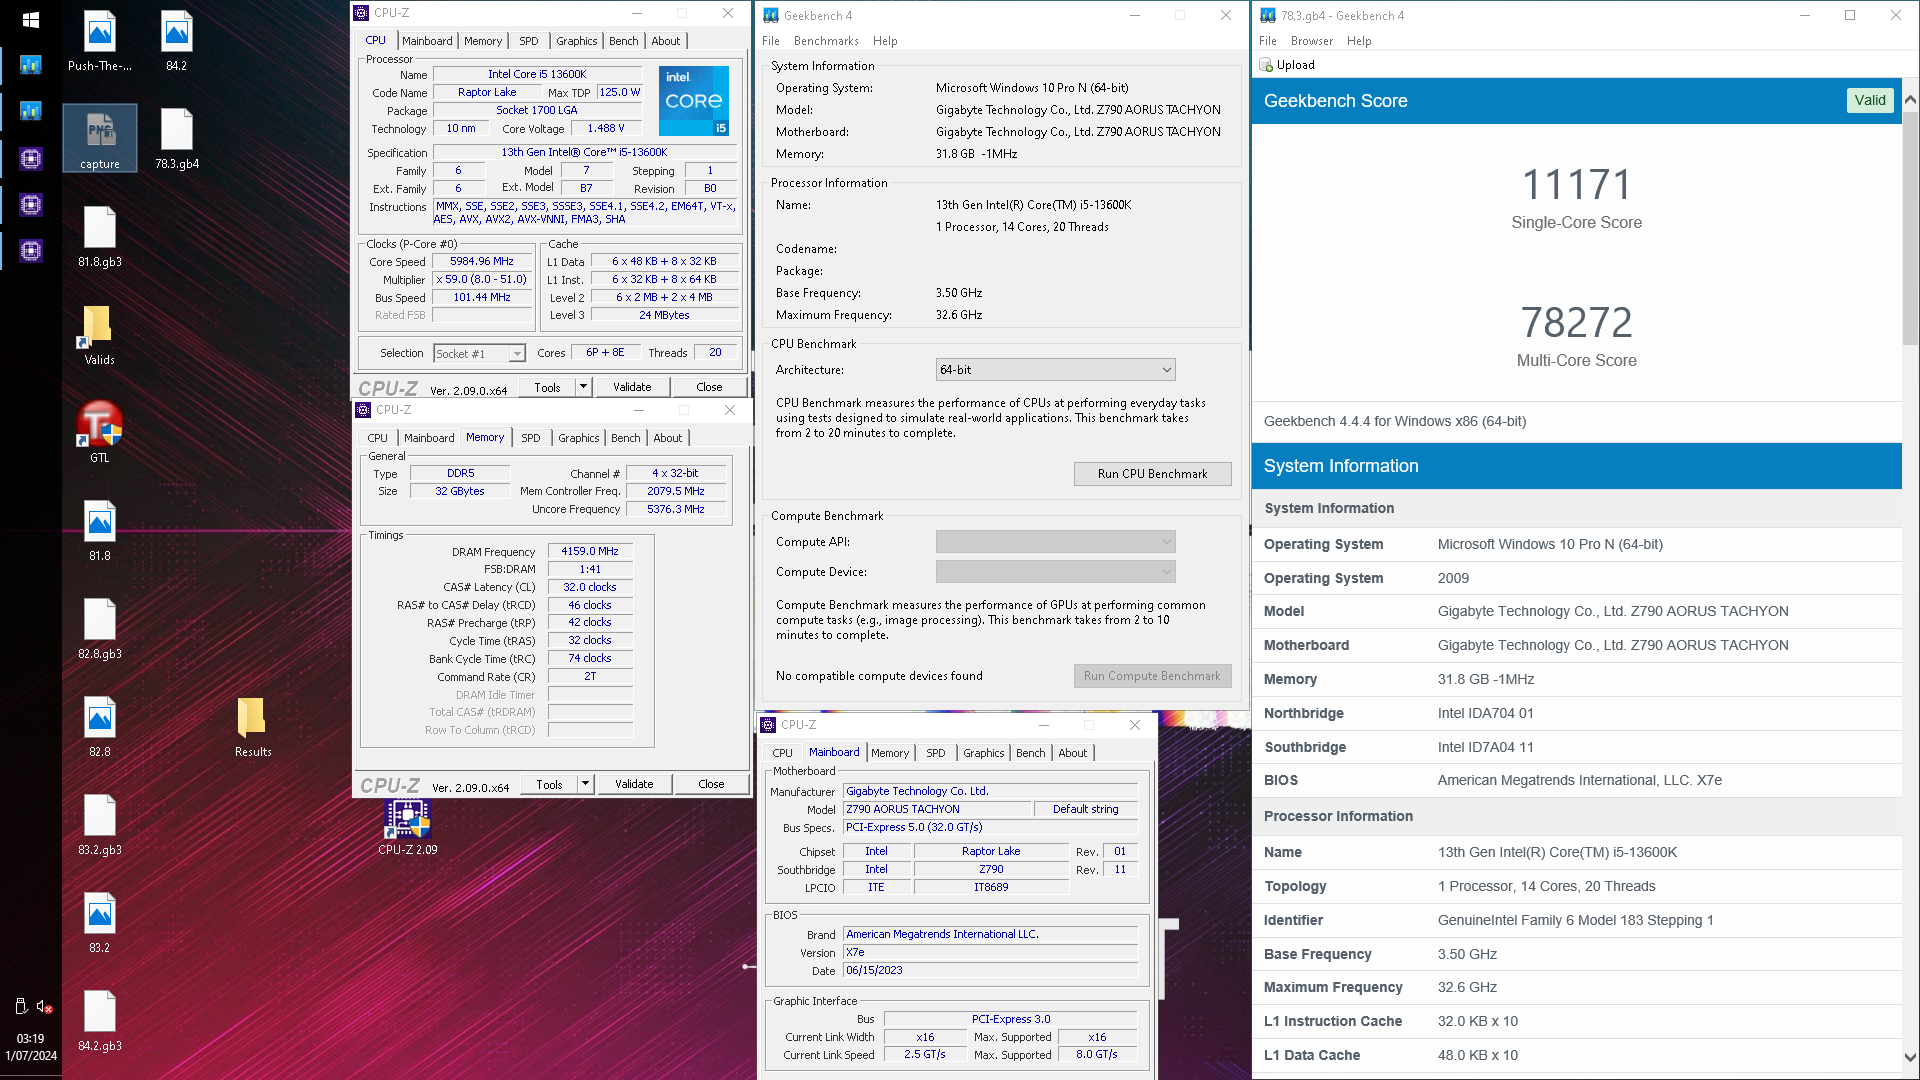The height and width of the screenshot is (1080, 1920).
Task: Switch to SPD tab in Memory CPU-Z window
Action: 530,438
